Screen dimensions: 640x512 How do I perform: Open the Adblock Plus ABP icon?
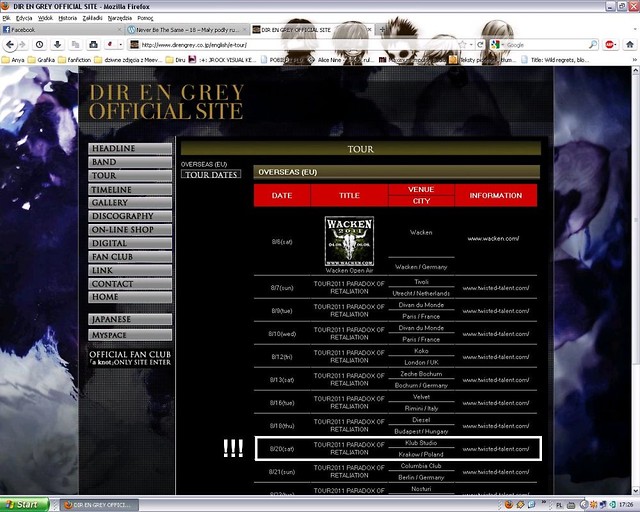(x=610, y=45)
